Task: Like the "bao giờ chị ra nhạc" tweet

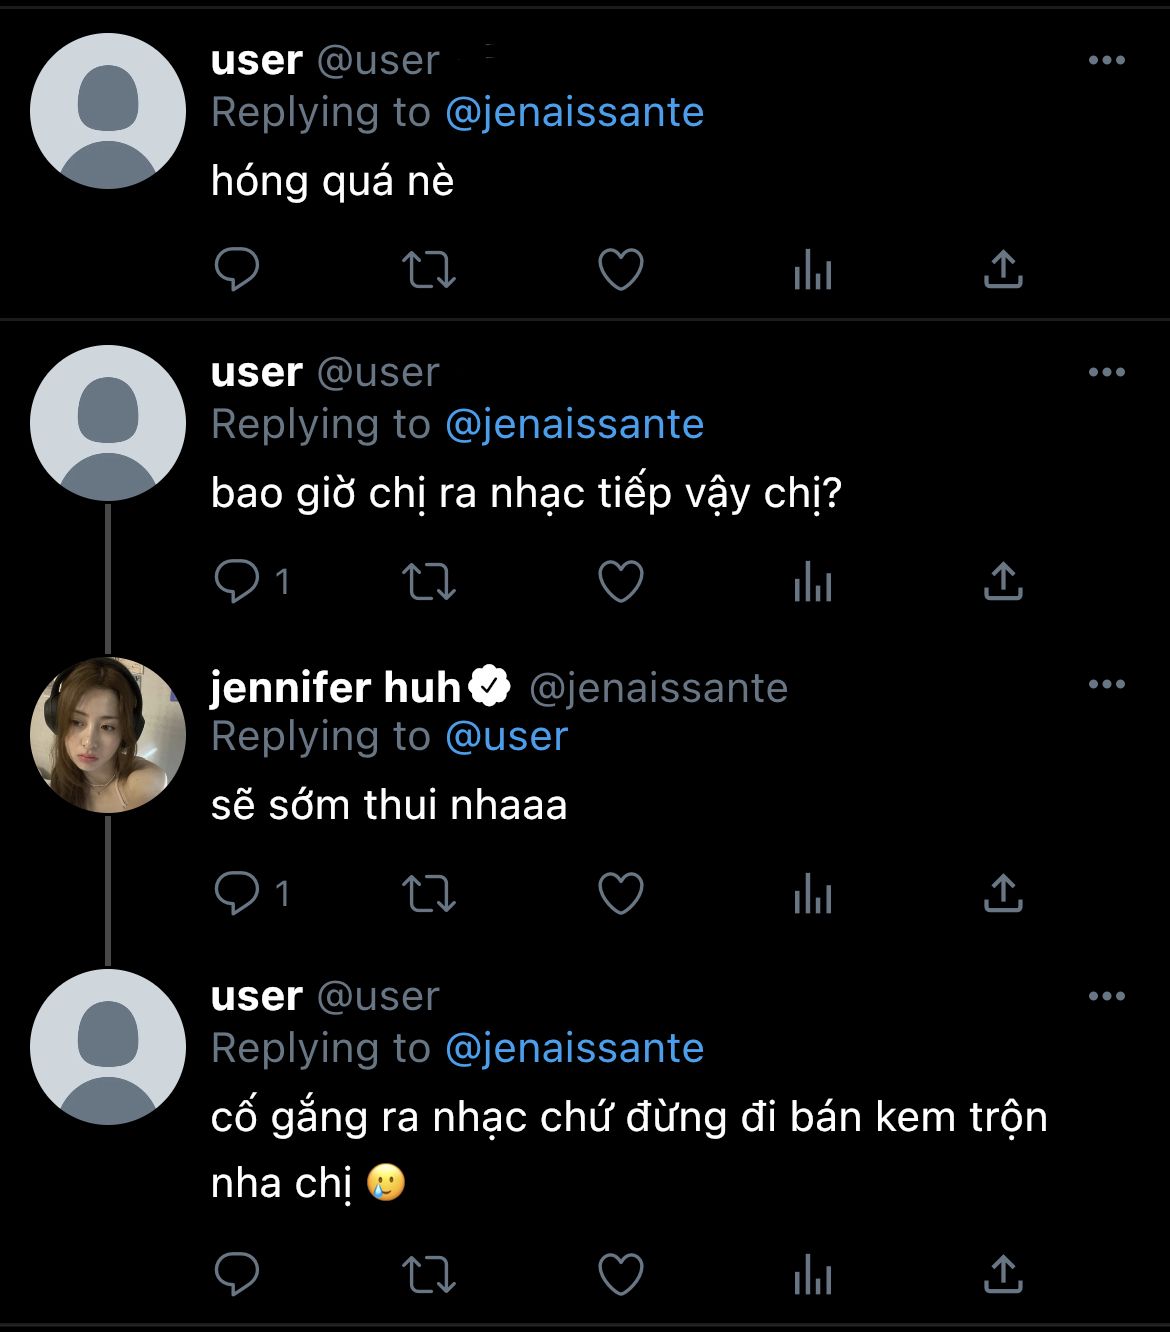Action: 620,581
